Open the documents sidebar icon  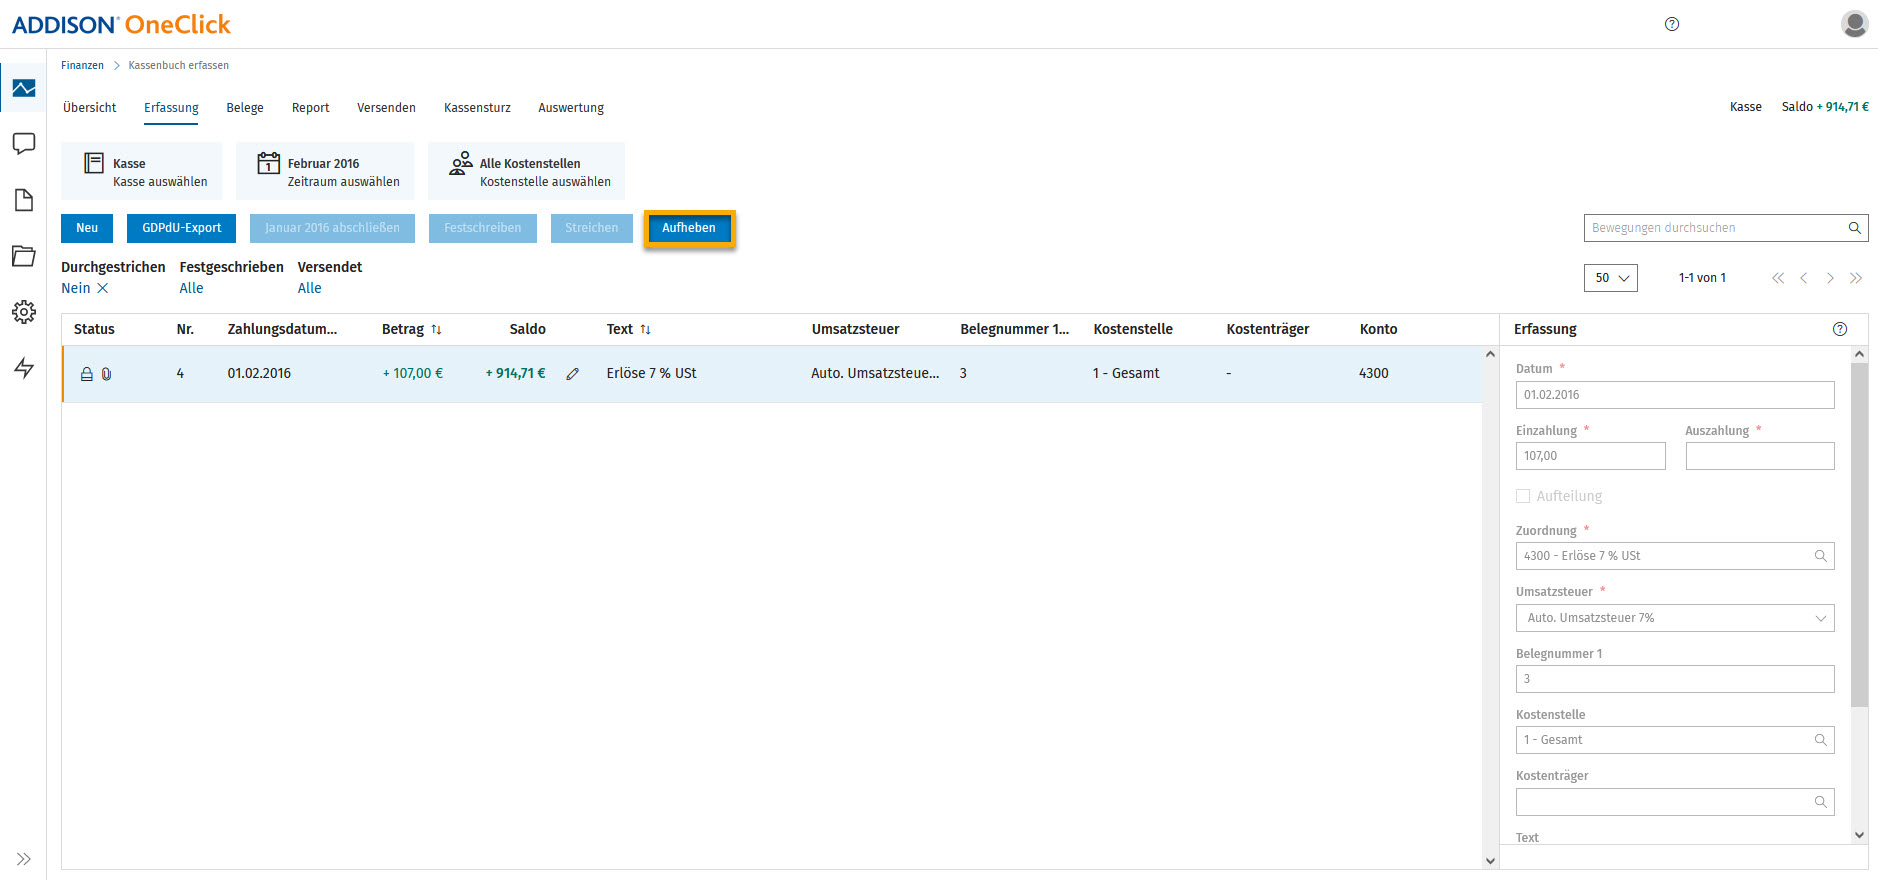[x=24, y=200]
